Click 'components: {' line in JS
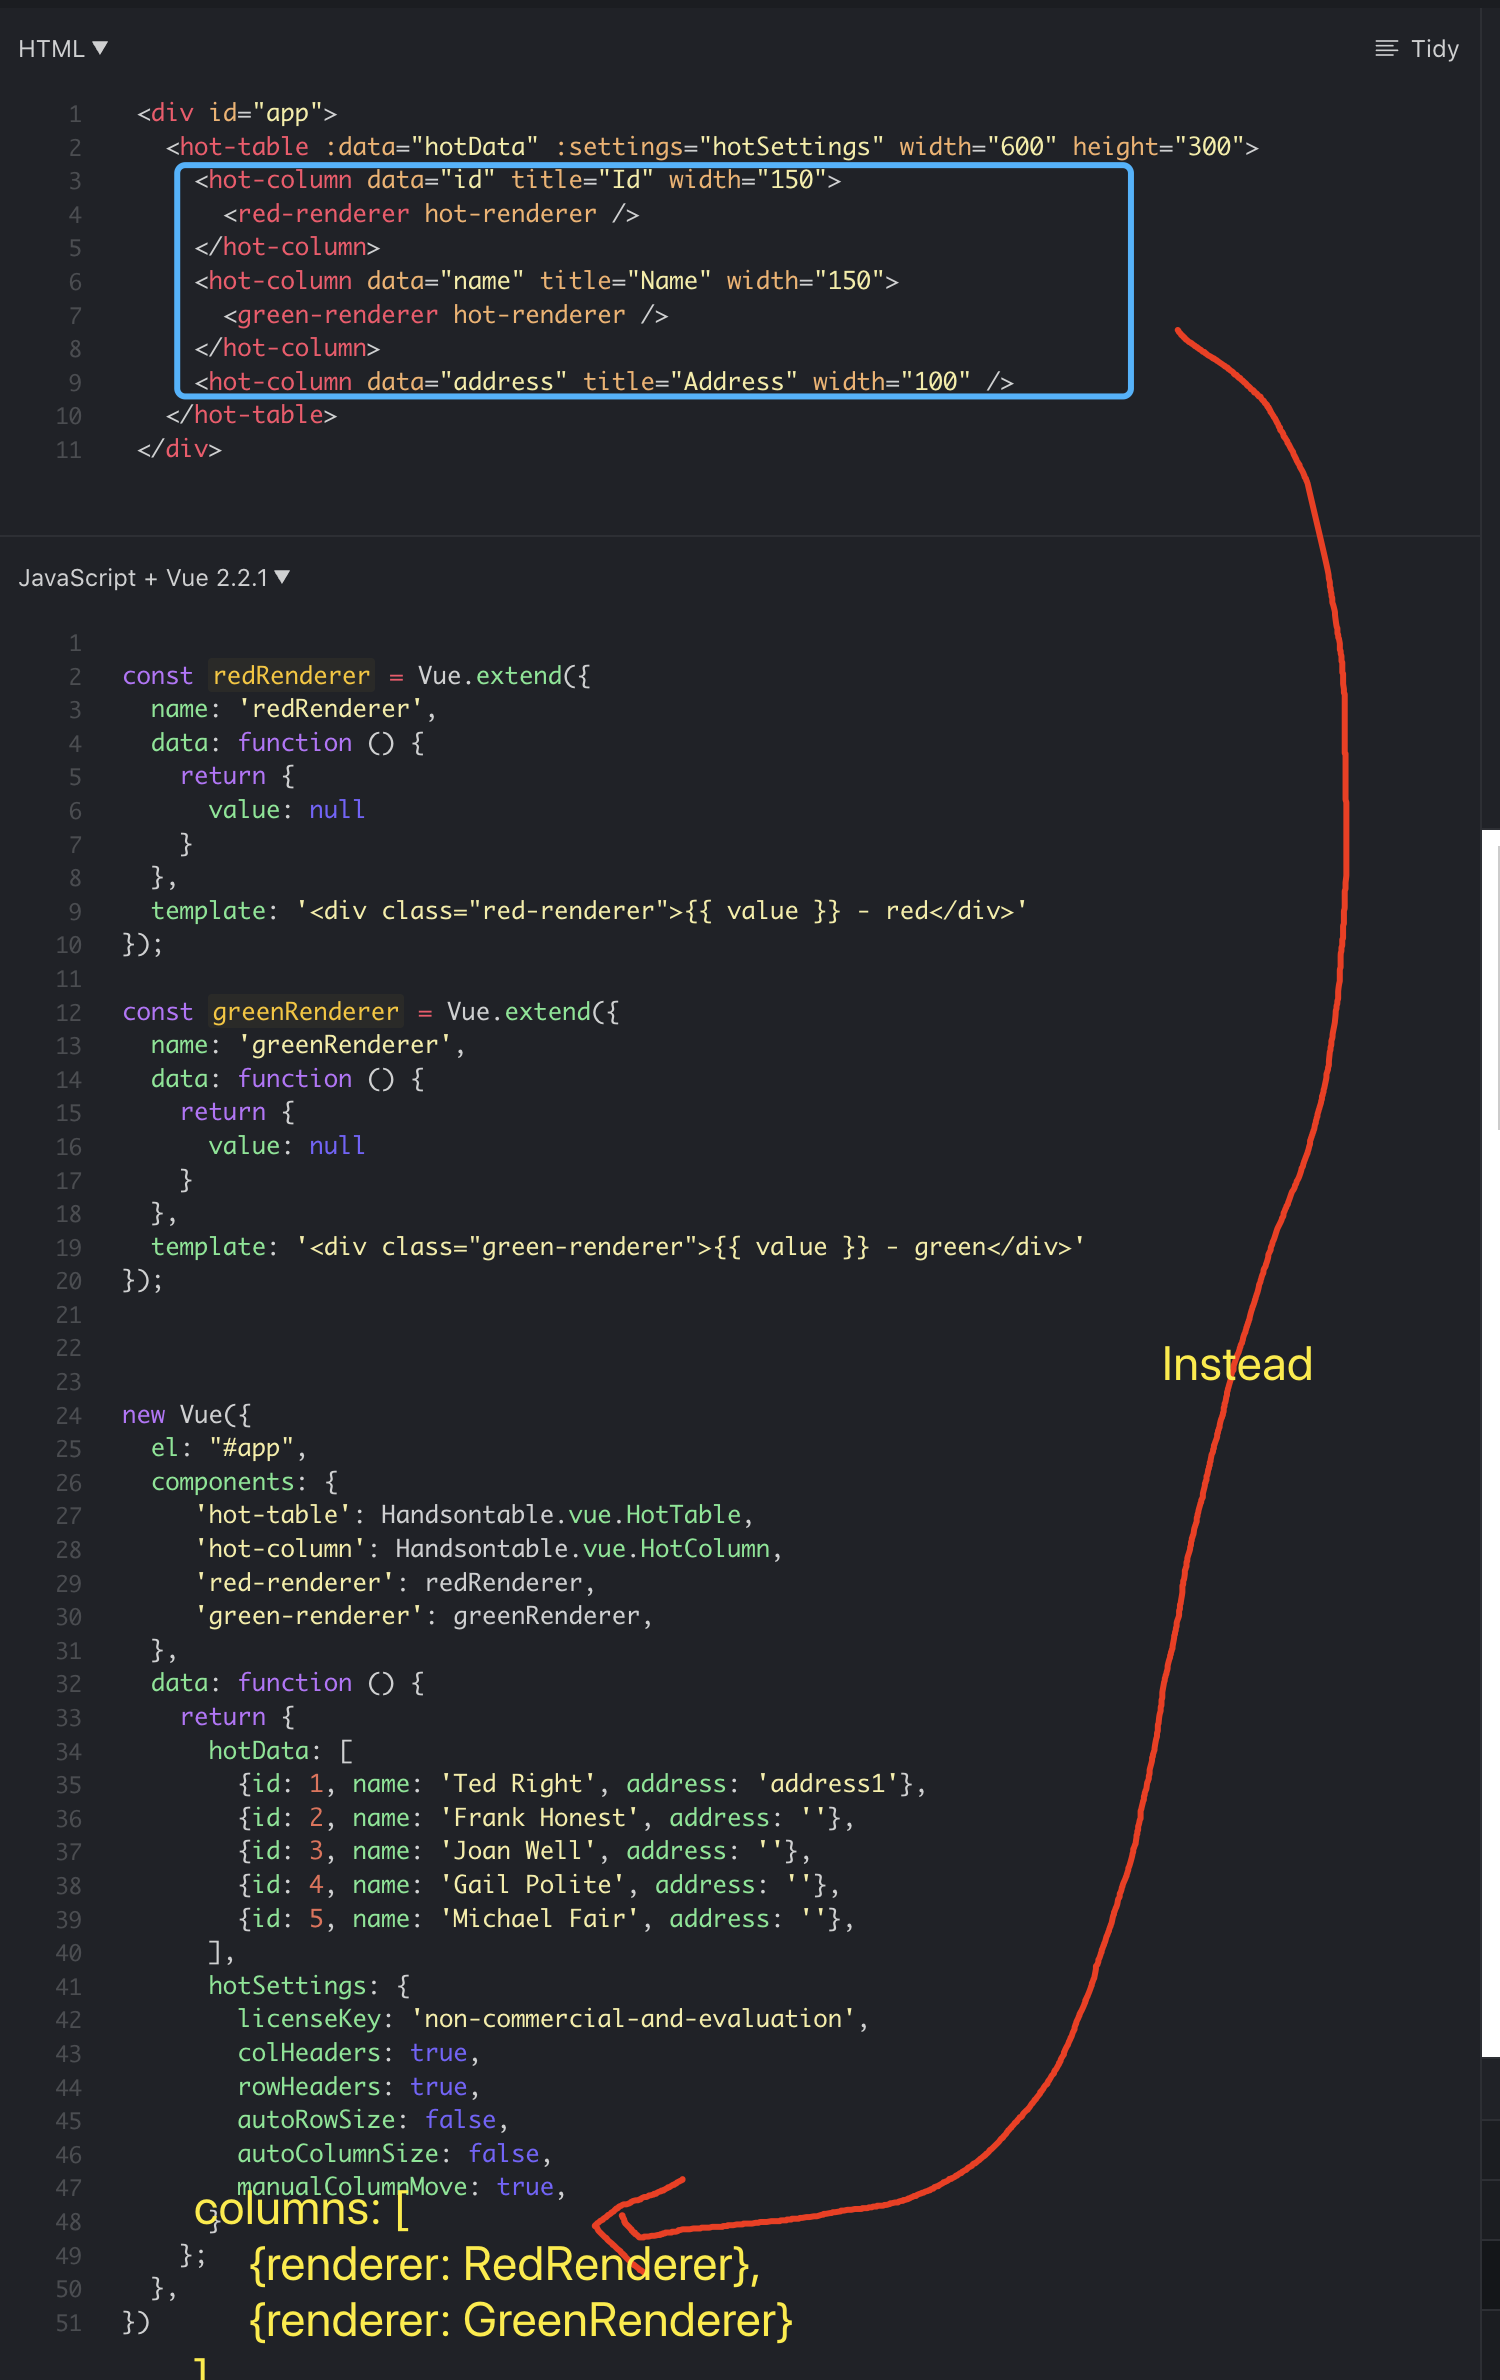Screen dimensions: 1500x2380 click(245, 1482)
